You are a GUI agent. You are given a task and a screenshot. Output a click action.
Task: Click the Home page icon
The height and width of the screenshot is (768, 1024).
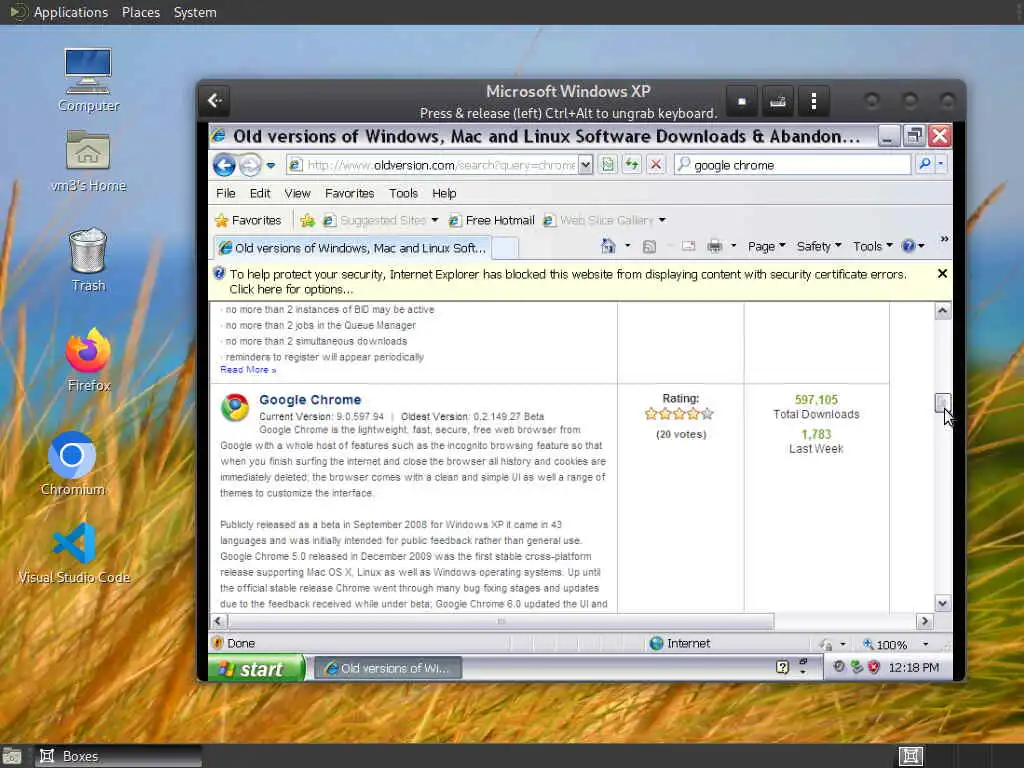(608, 246)
